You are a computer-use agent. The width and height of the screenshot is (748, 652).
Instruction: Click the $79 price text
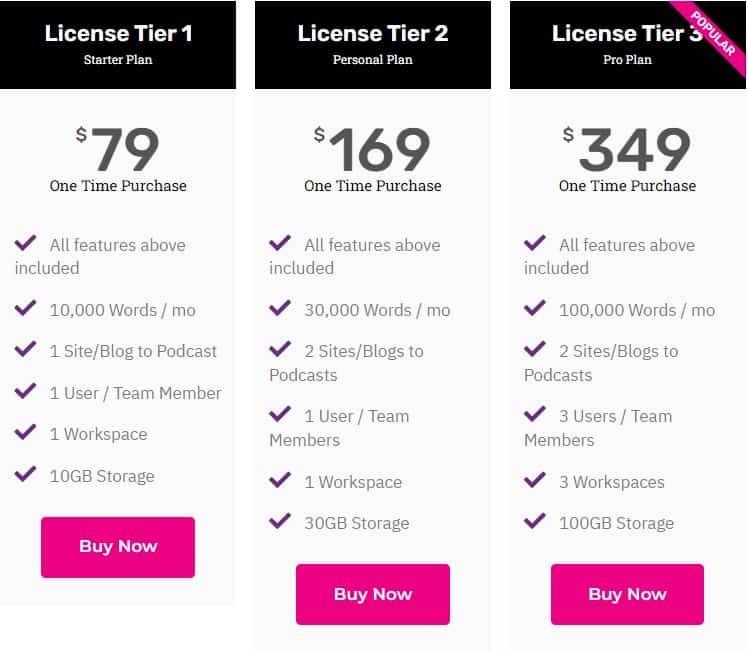118,150
